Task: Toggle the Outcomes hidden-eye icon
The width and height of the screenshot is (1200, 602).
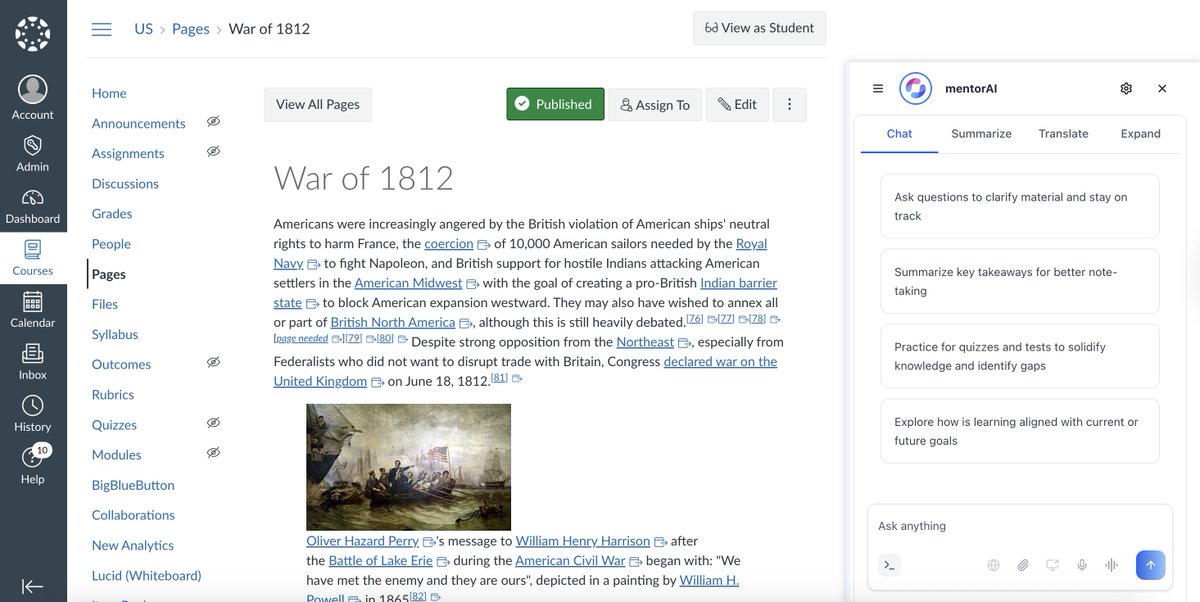Action: point(213,363)
